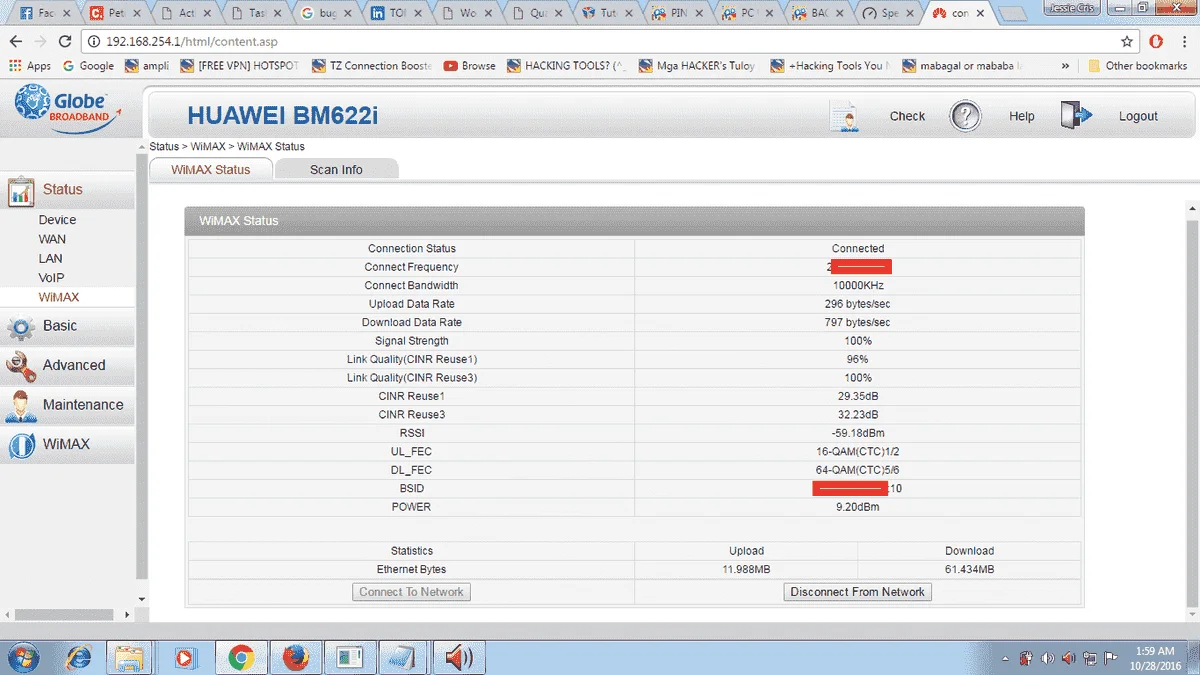
Task: Click the Disconnect From Network button
Action: point(857,592)
